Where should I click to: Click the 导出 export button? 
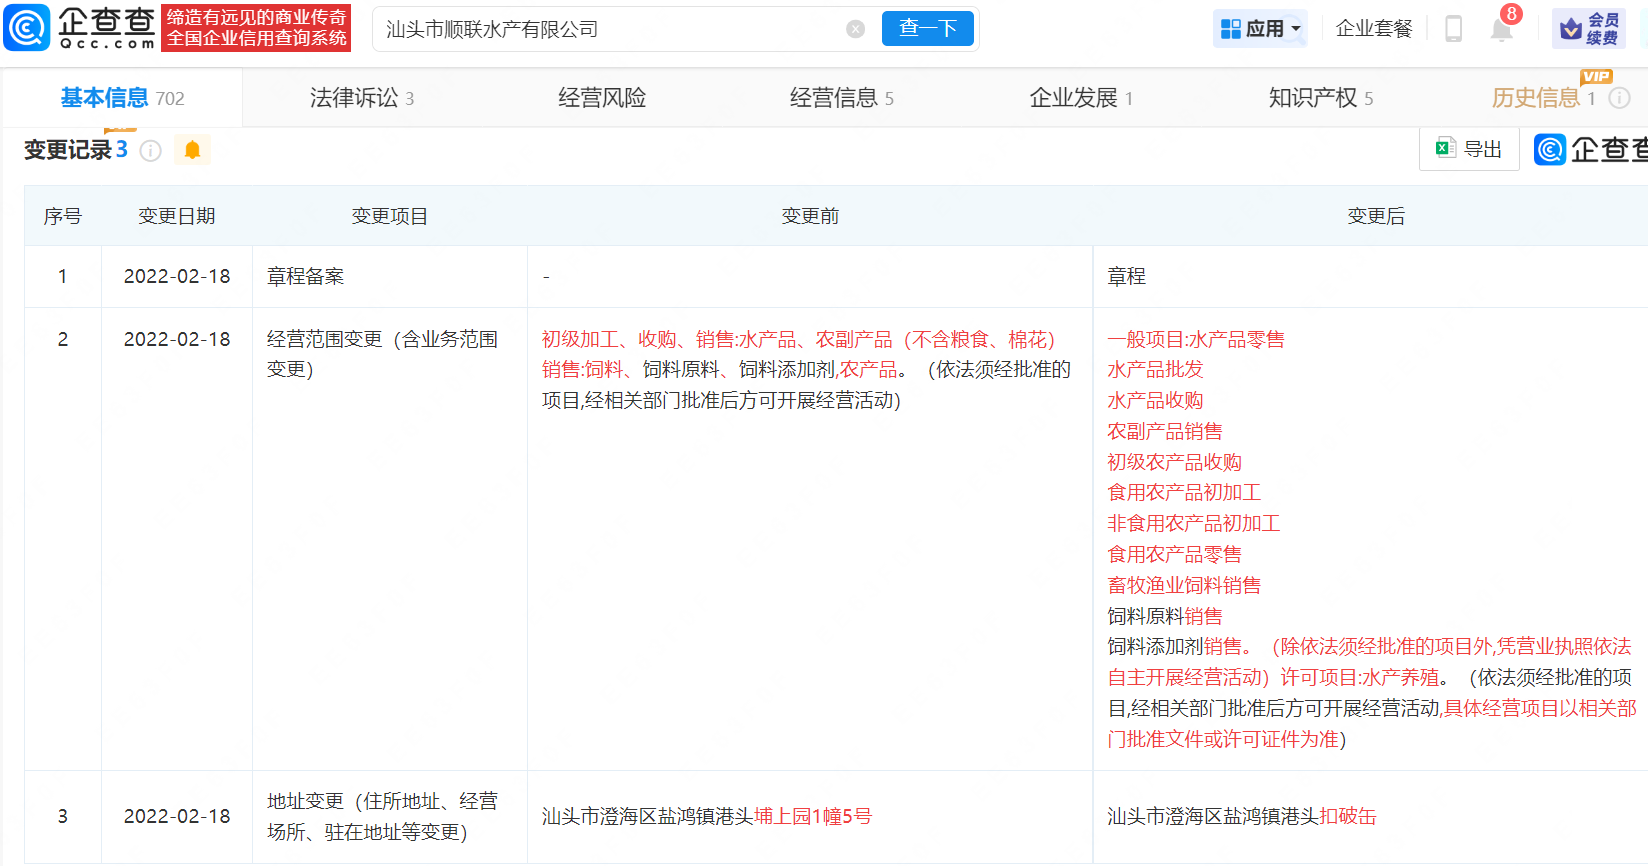tap(1470, 149)
